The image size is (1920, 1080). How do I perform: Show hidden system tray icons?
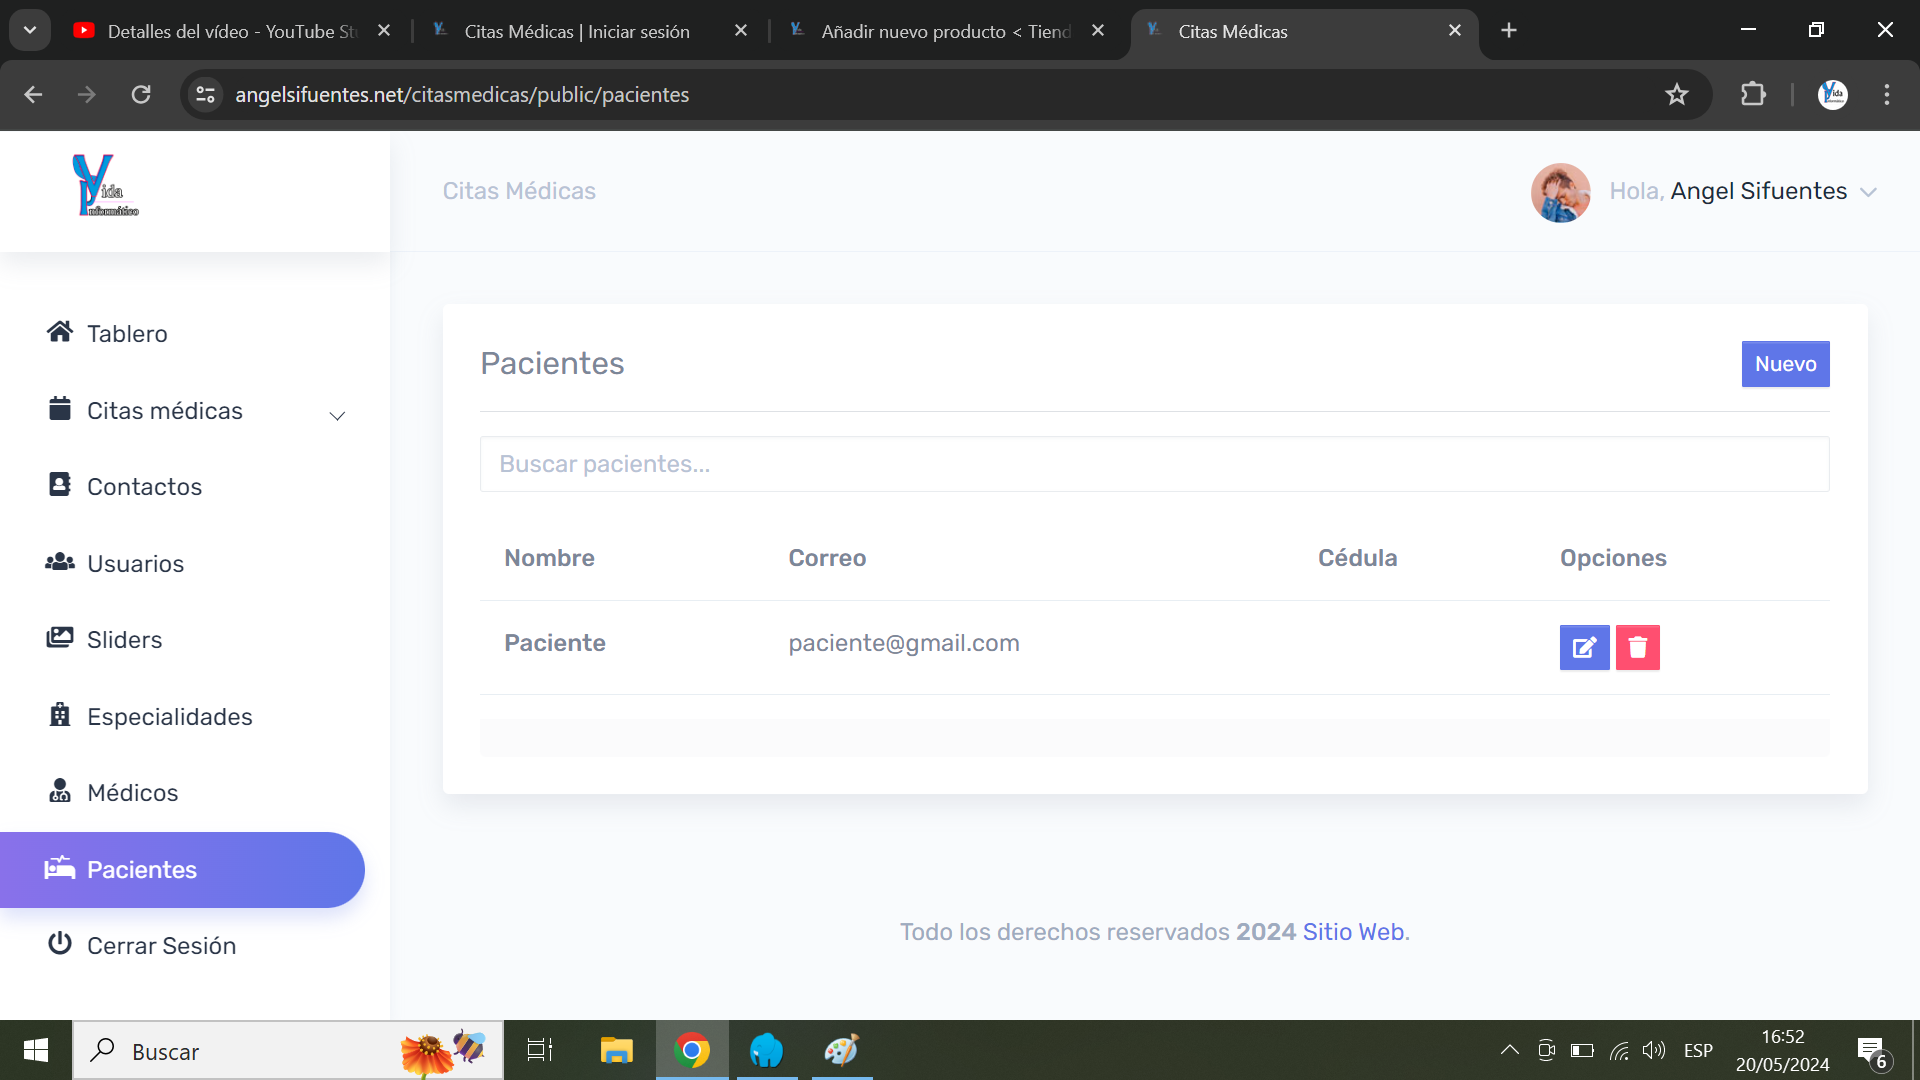[x=1509, y=1050]
